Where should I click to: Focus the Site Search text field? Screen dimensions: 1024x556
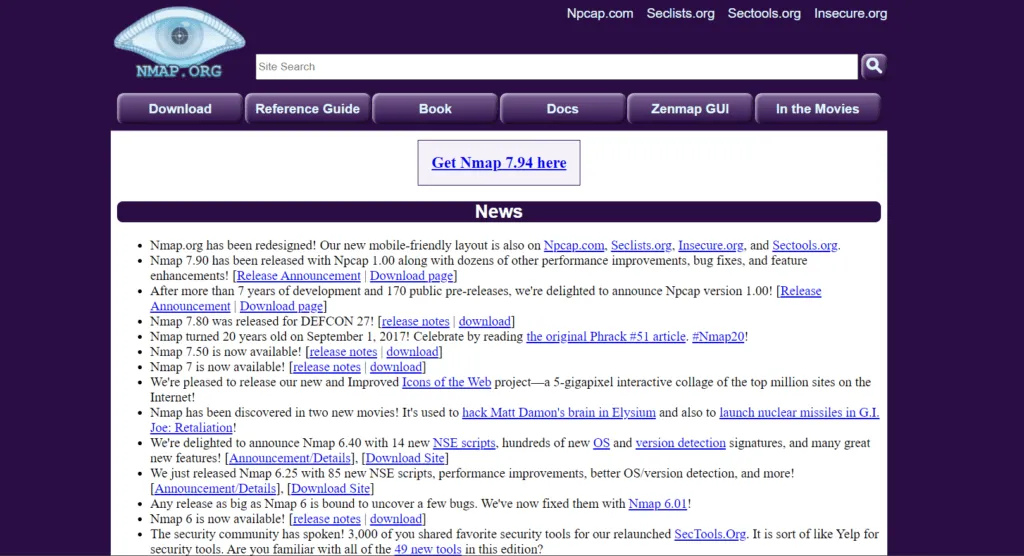click(x=556, y=67)
